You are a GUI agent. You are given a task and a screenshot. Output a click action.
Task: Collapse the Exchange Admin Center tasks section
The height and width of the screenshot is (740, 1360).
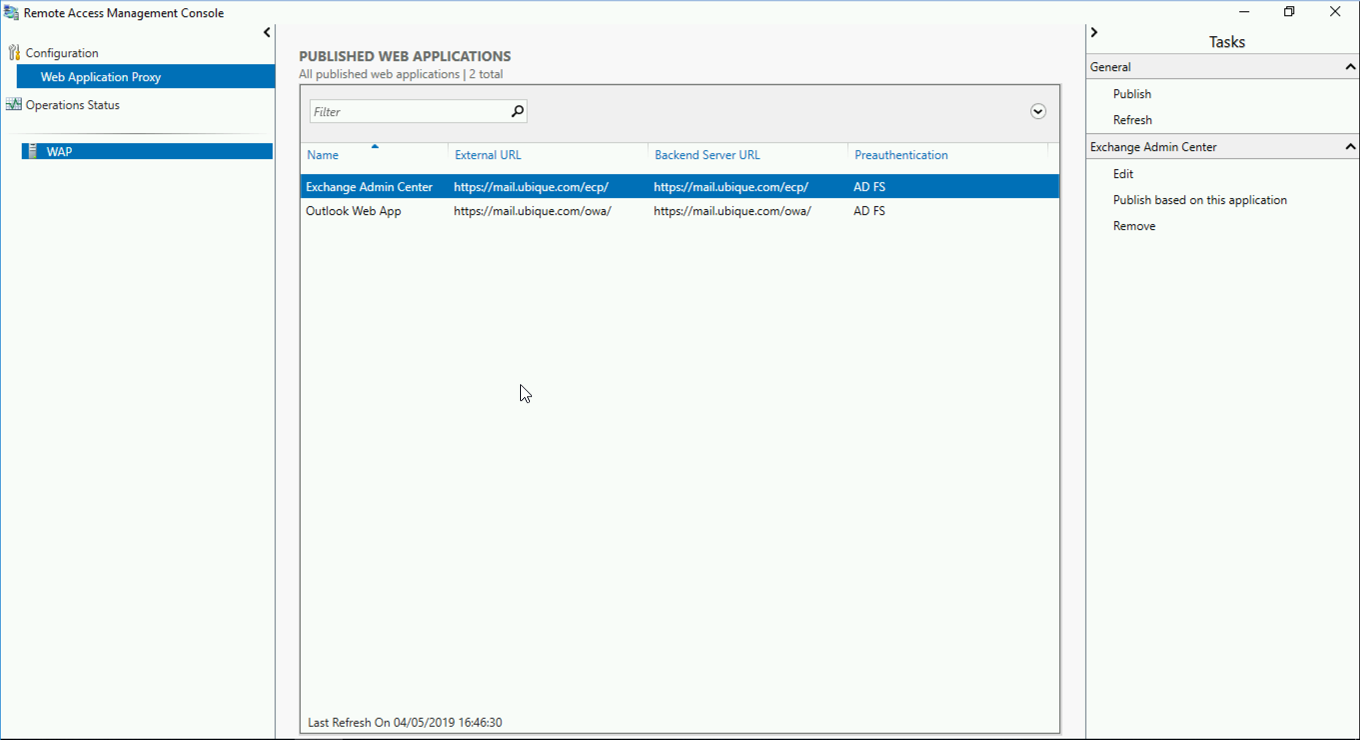pos(1350,147)
